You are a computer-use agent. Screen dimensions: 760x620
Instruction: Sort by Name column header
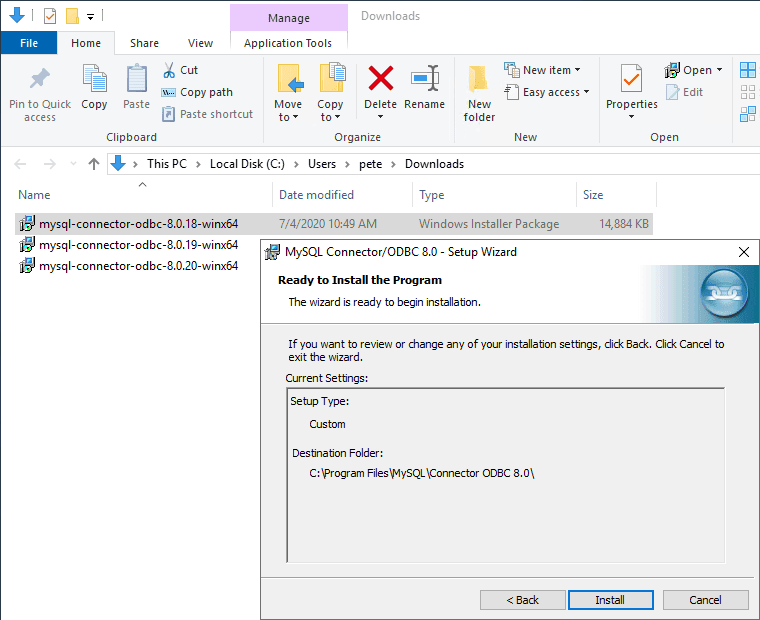pyautogui.click(x=34, y=195)
